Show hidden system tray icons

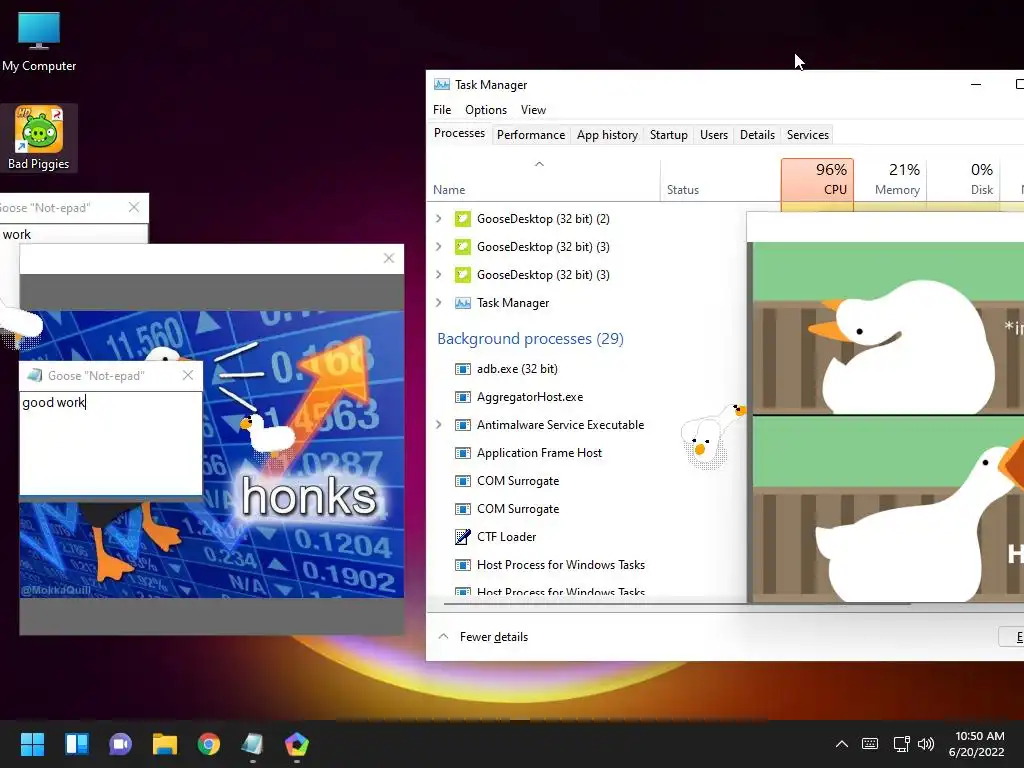(842, 744)
